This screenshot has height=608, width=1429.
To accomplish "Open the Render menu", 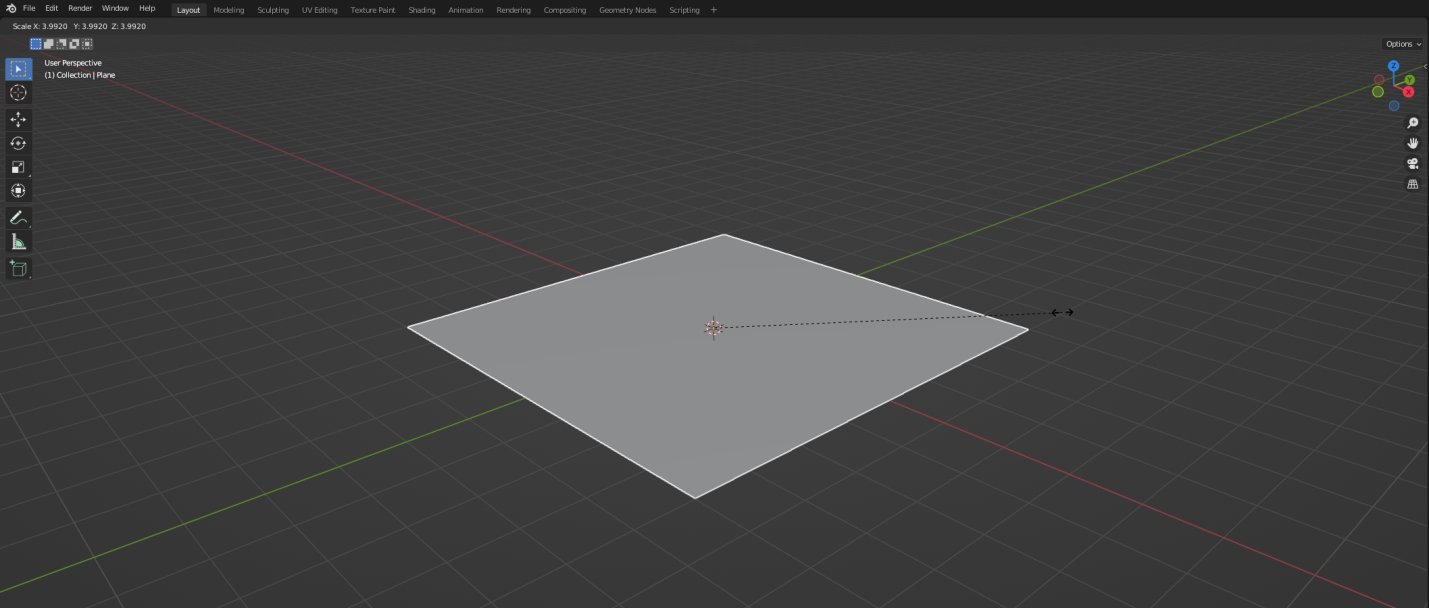I will [x=80, y=9].
